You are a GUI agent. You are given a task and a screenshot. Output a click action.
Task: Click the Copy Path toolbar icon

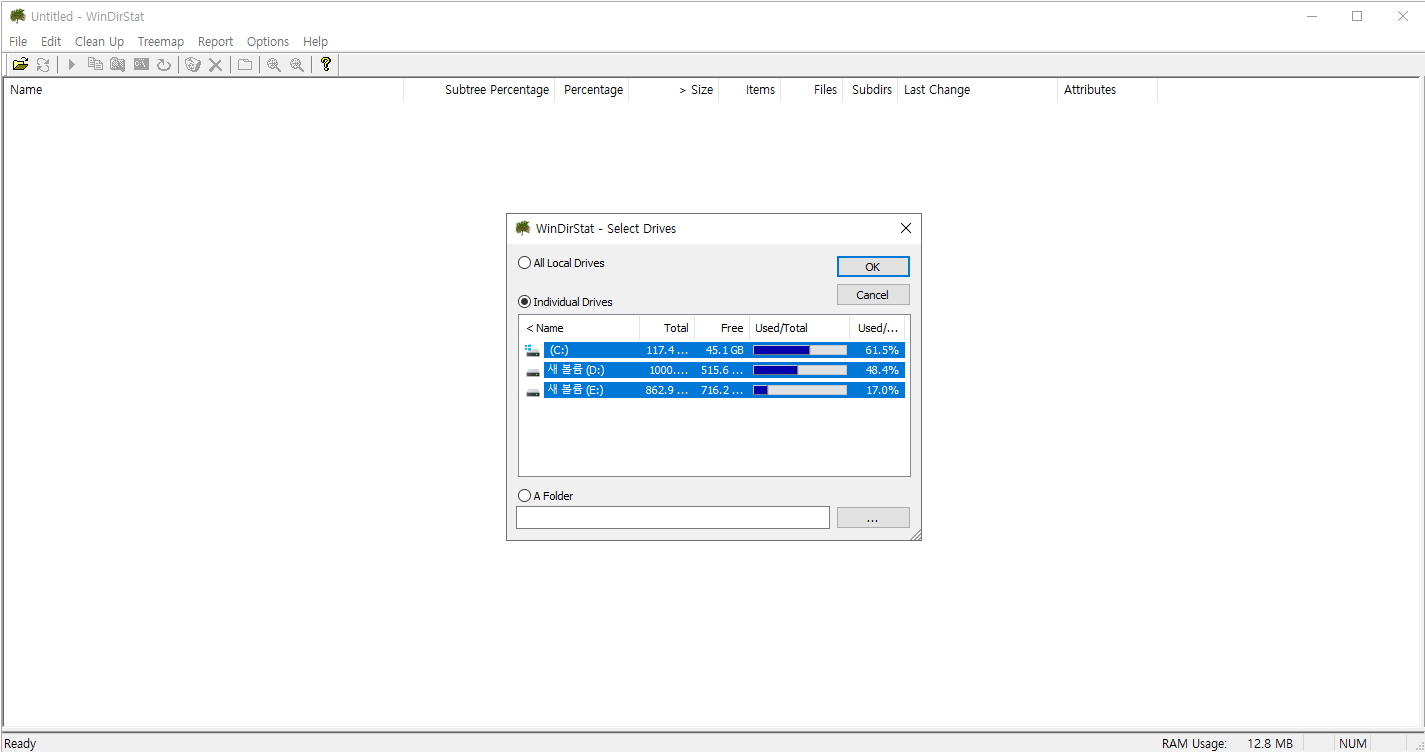(x=95, y=64)
